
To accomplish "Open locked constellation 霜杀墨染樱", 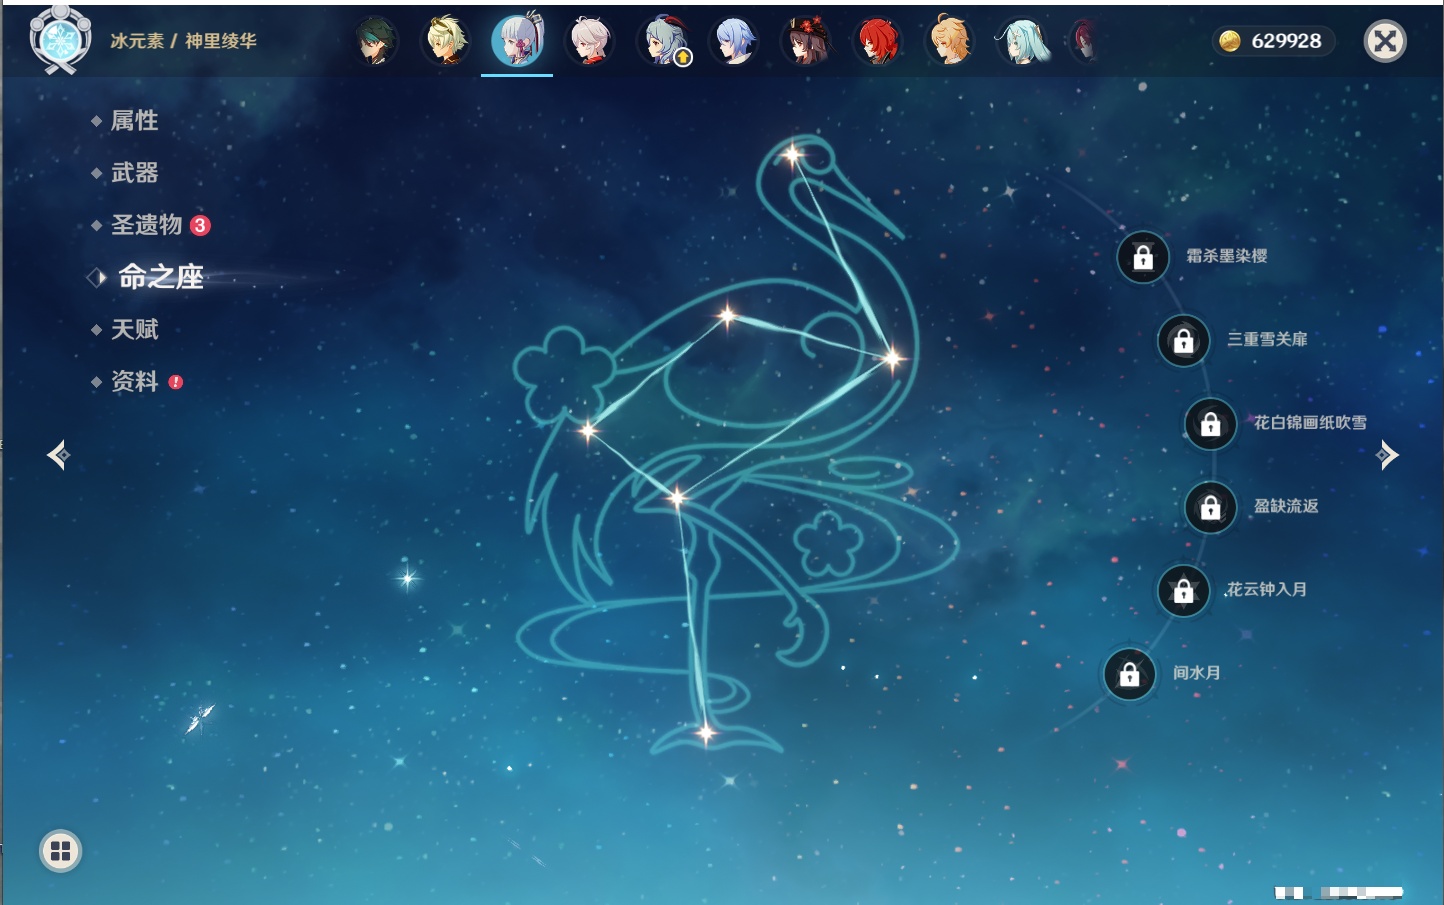I will [x=1143, y=257].
